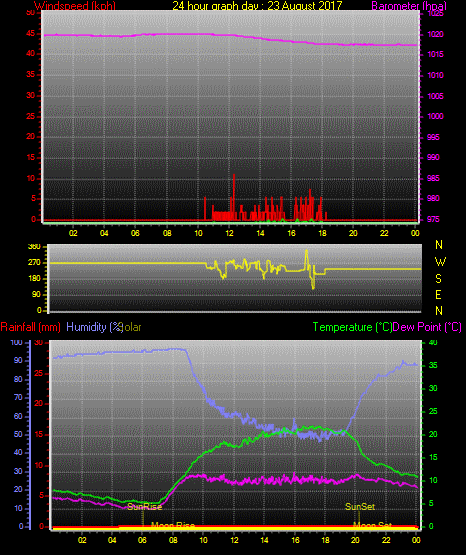Click the 50 humidity axis value

18,434
